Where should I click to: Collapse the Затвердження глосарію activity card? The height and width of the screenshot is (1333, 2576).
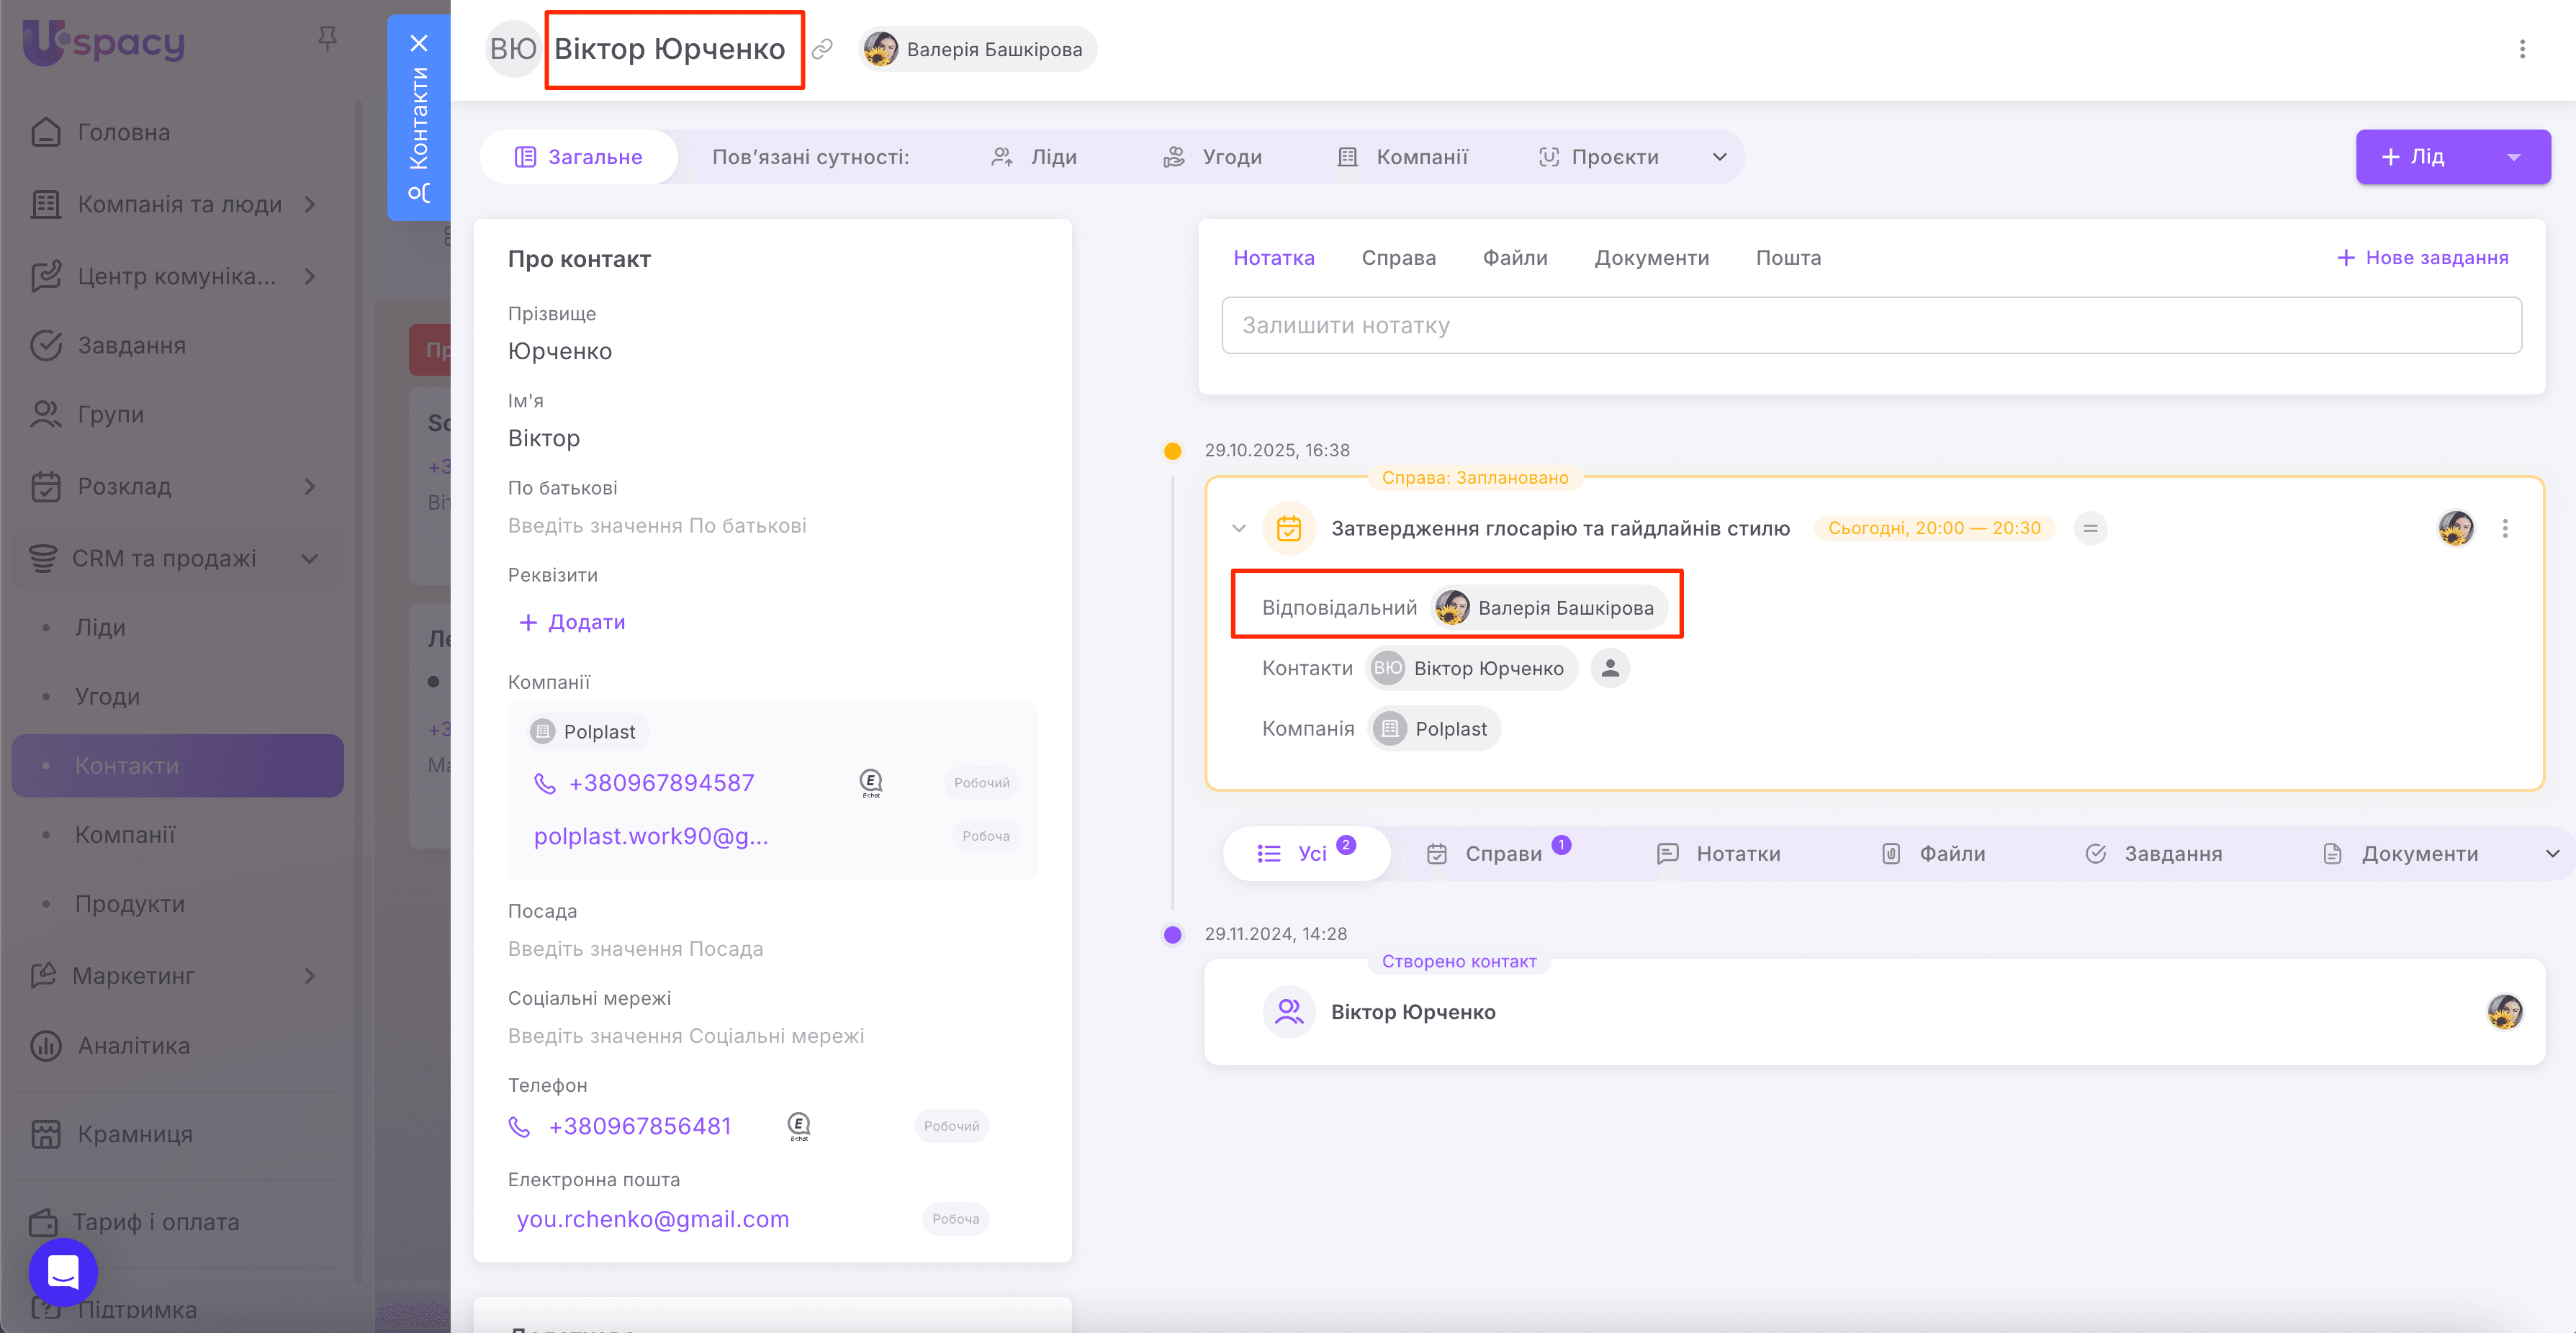coord(1239,528)
